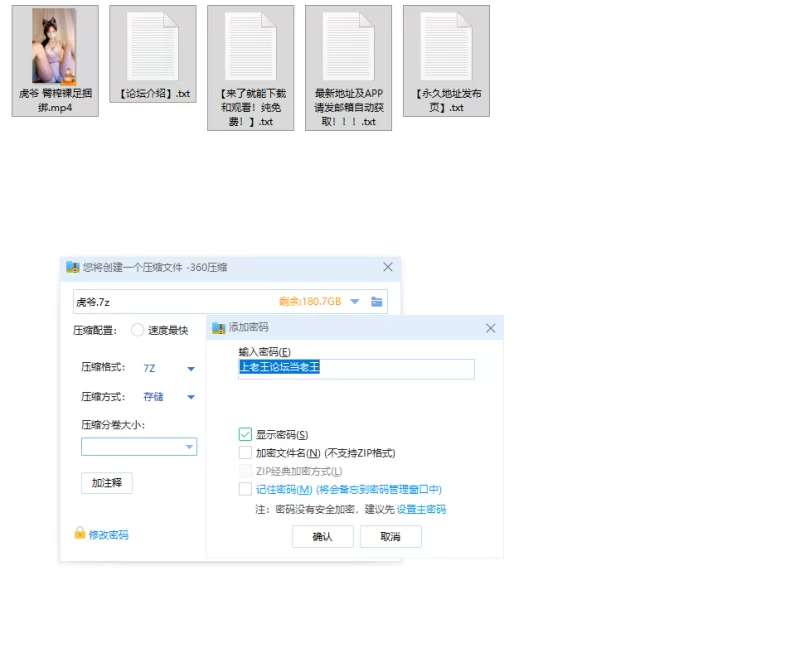This screenshot has width=800, height=653.
Task: Select the 【永久地址发布页】.txt file icon
Action: click(x=446, y=47)
